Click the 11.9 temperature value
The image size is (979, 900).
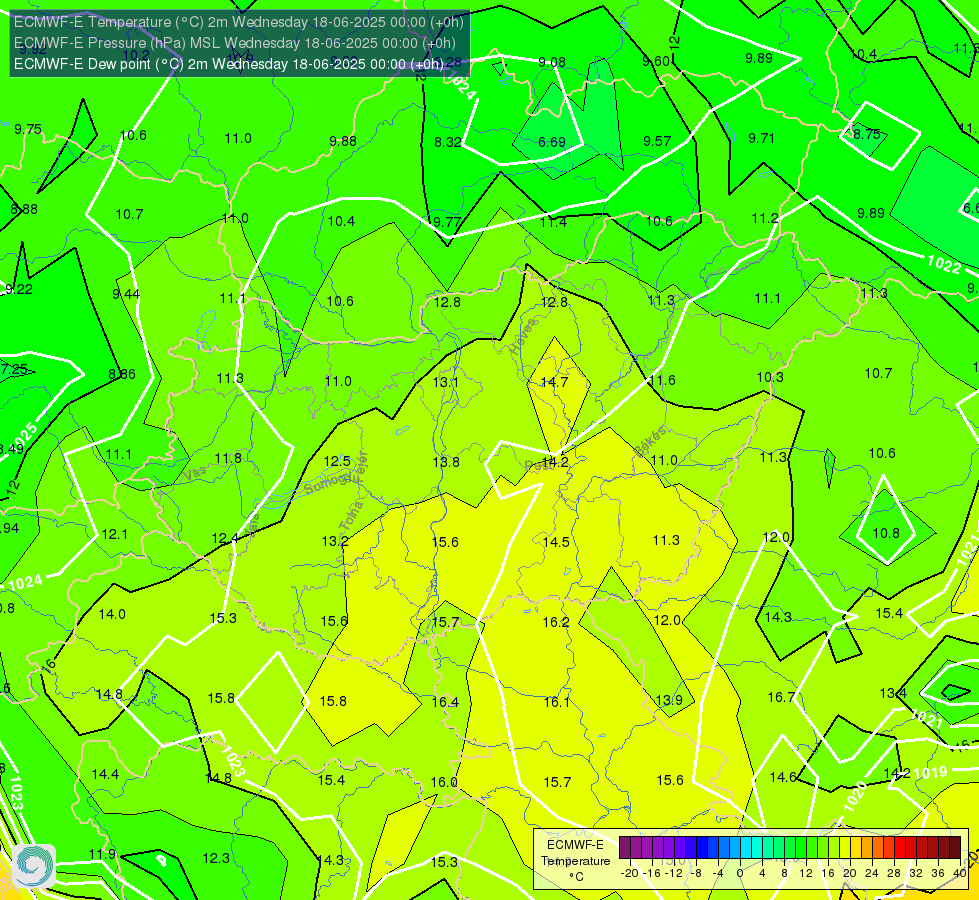click(x=102, y=854)
